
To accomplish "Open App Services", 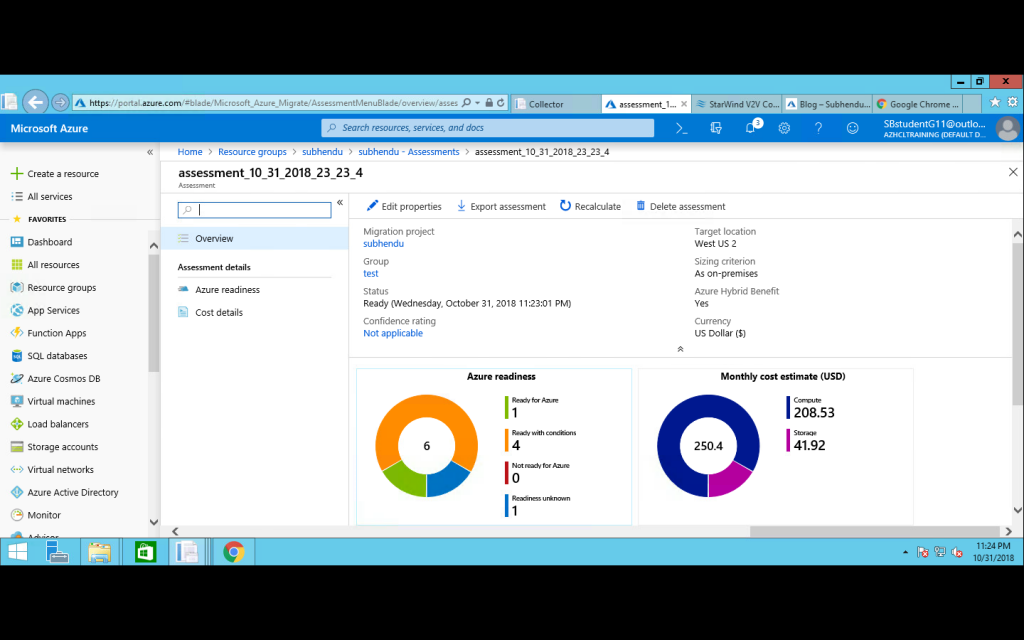I will click(46, 310).
